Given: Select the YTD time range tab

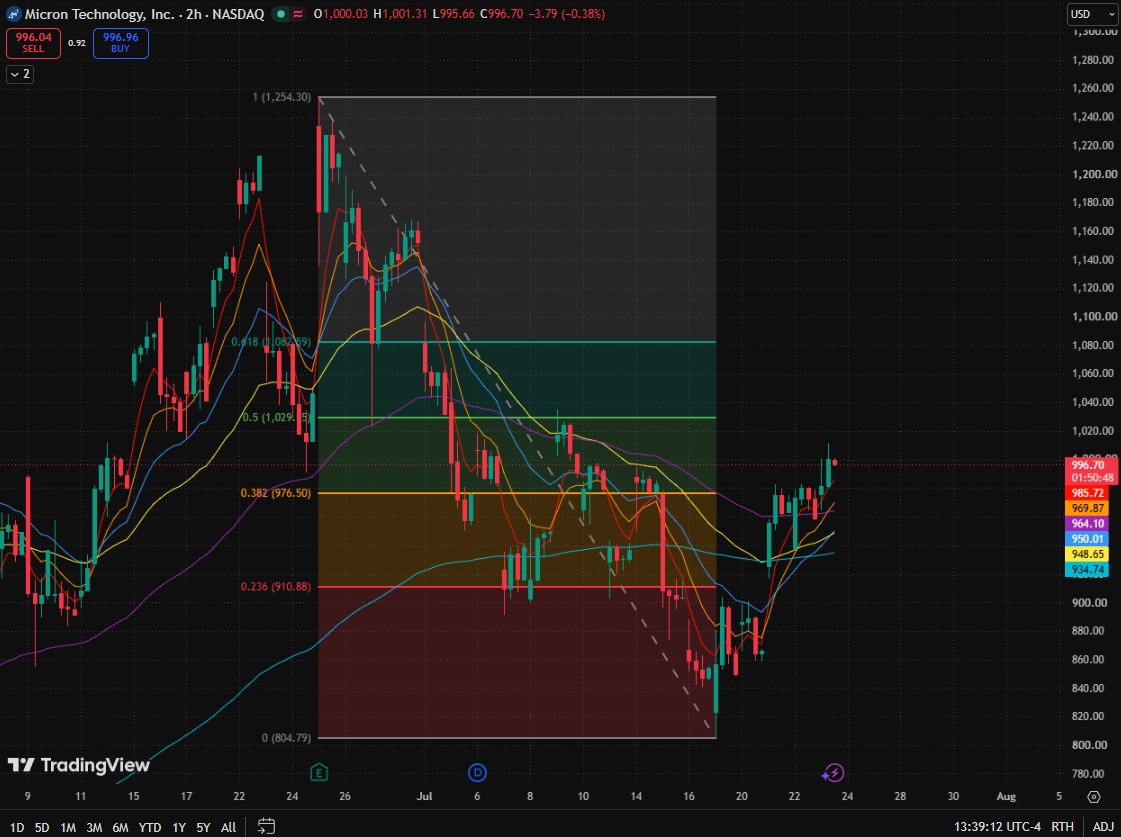Looking at the screenshot, I should [149, 827].
